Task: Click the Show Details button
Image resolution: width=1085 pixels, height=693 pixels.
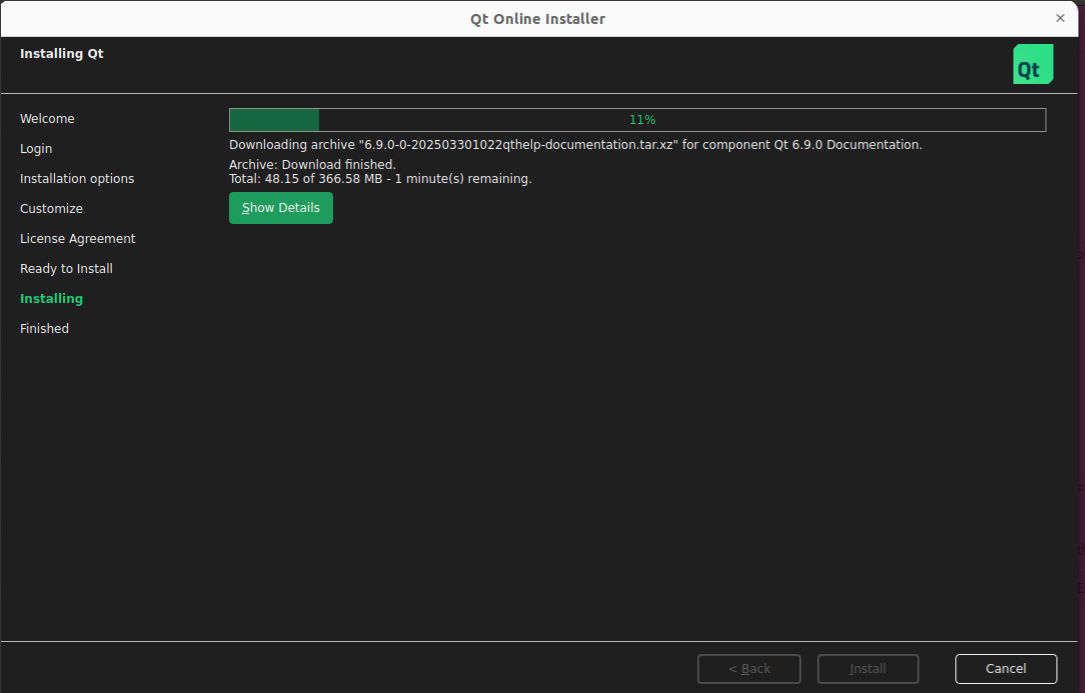Action: point(280,208)
